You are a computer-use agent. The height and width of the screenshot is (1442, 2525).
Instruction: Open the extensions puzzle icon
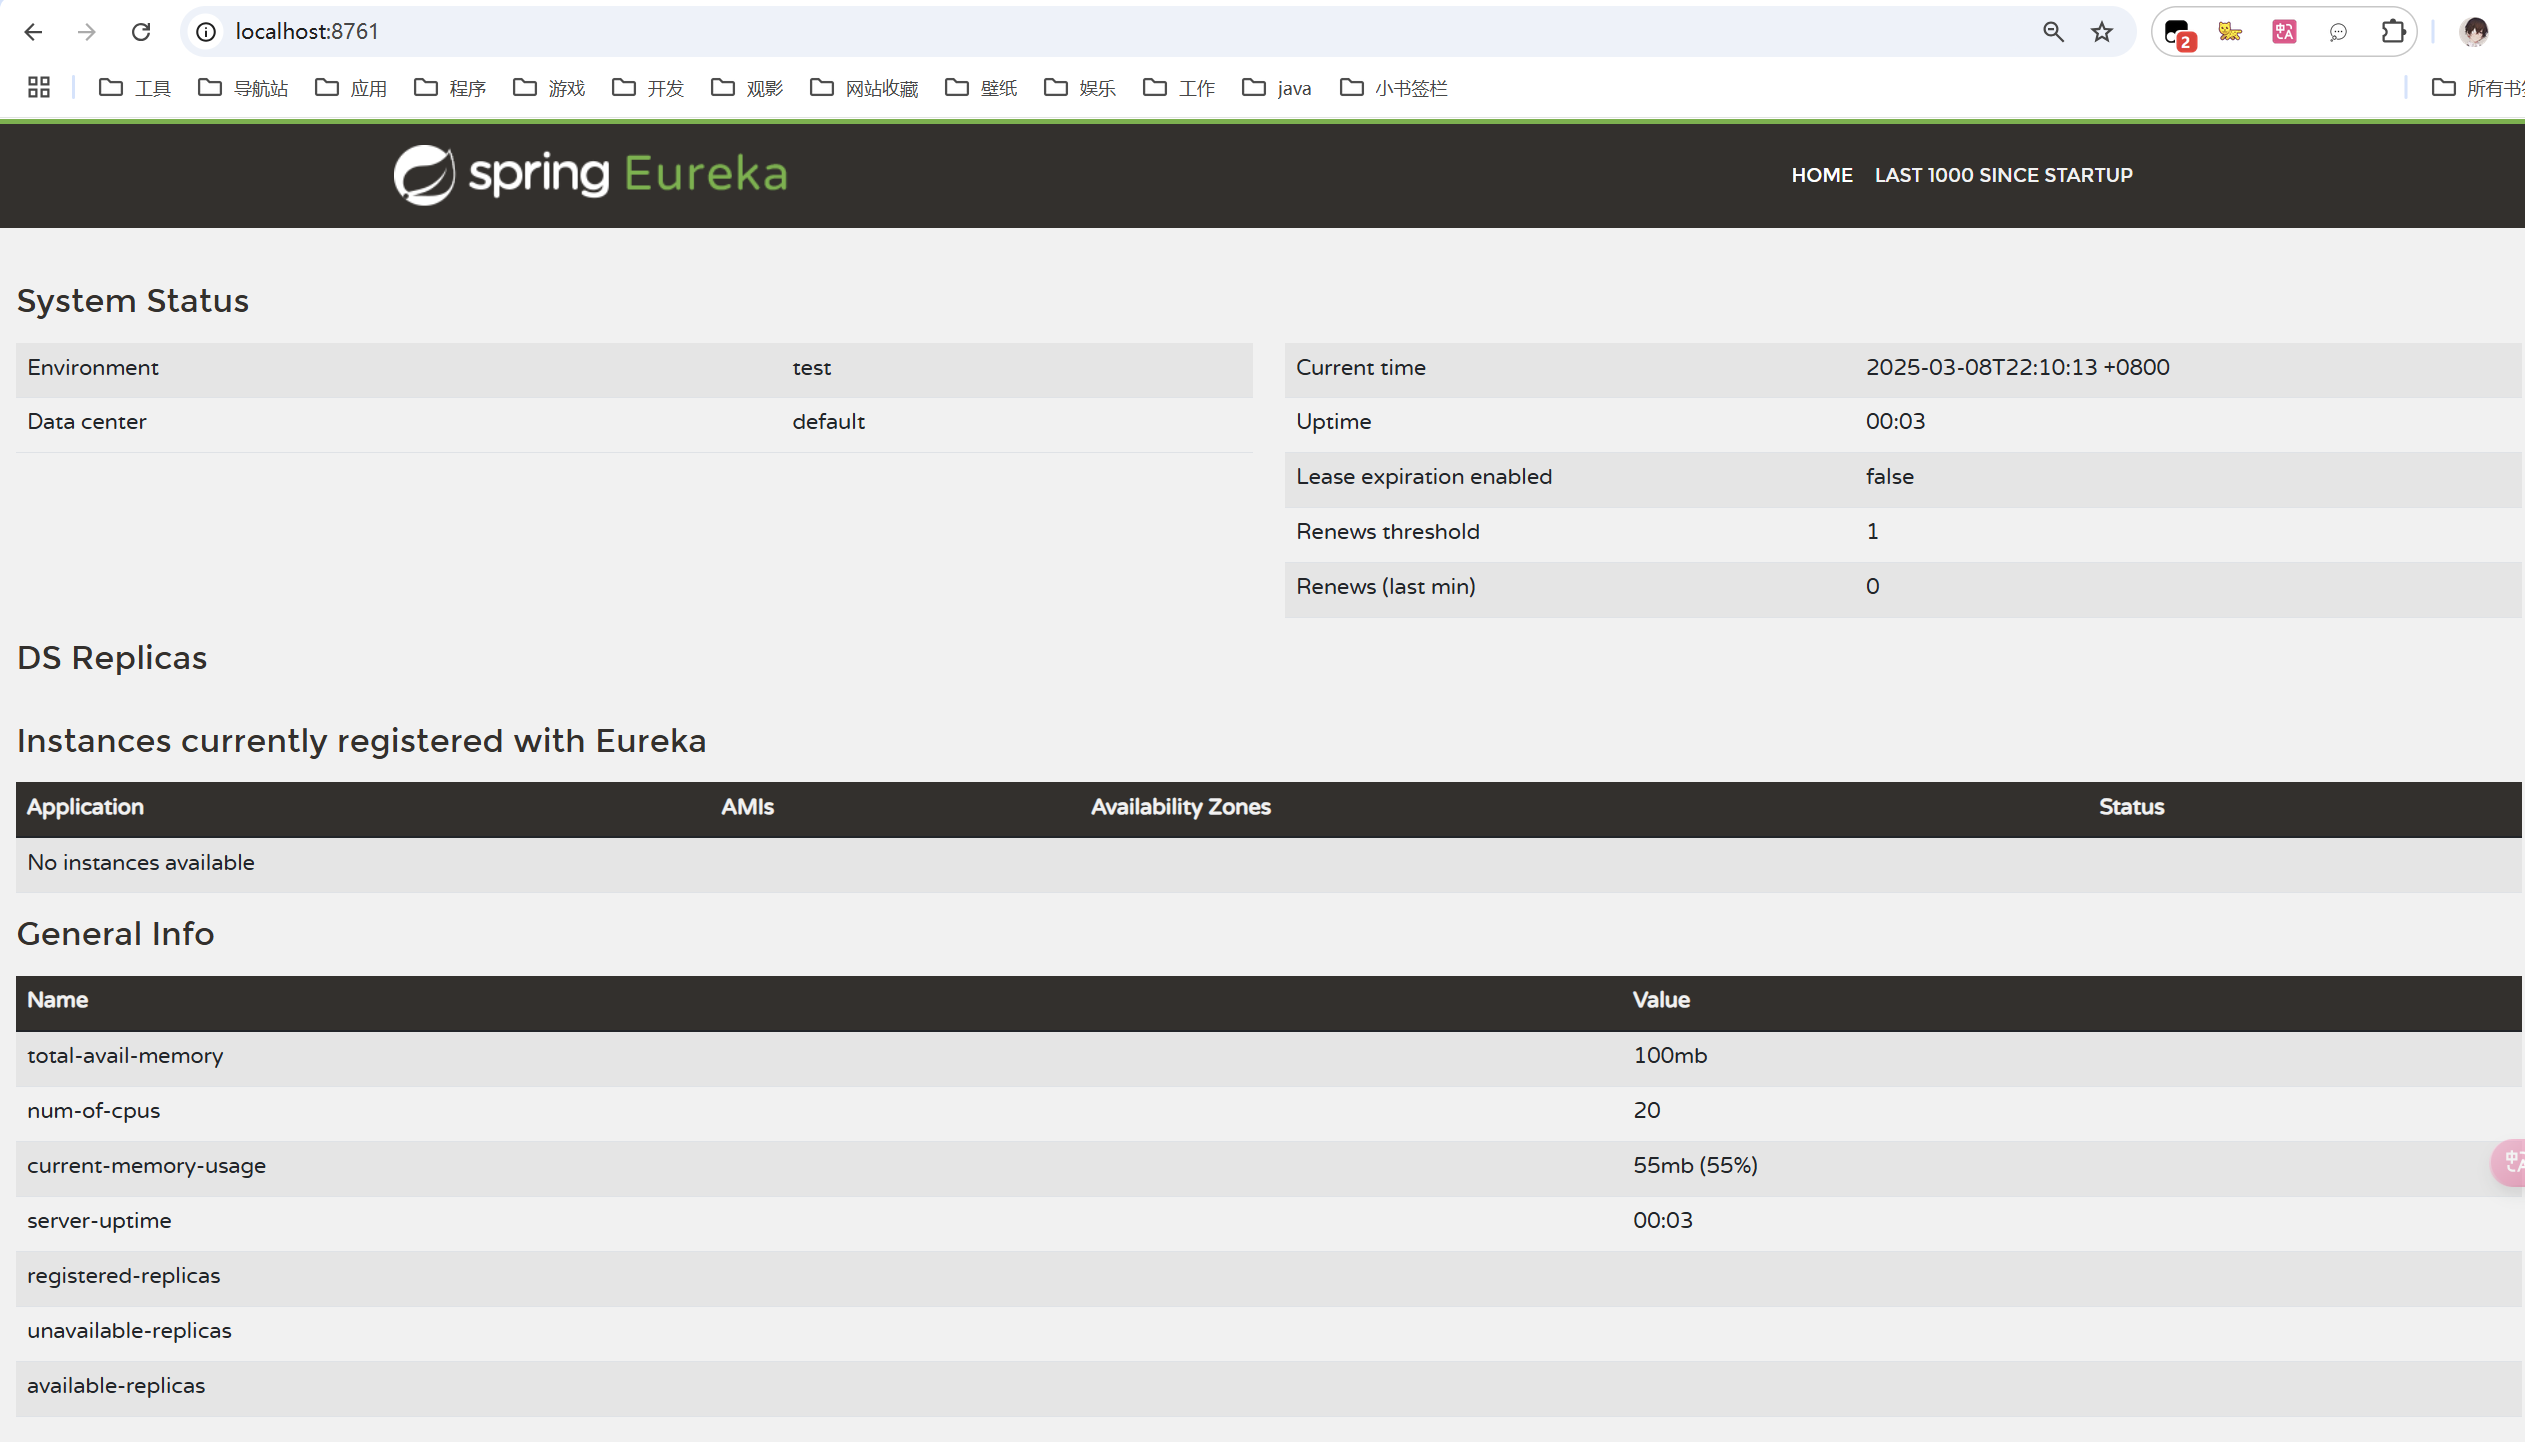2392,32
